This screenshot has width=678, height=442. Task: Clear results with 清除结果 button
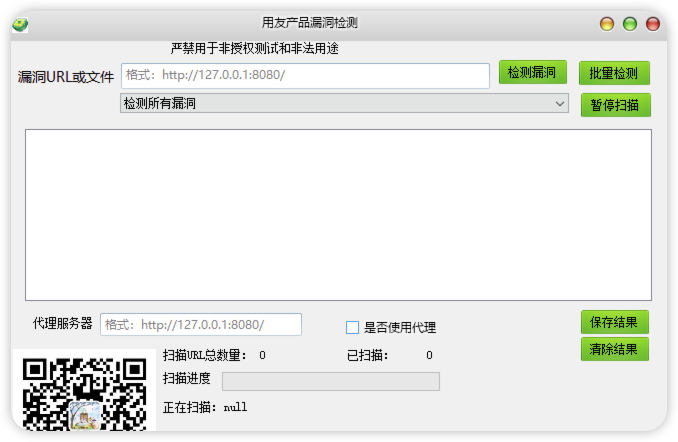coord(614,349)
